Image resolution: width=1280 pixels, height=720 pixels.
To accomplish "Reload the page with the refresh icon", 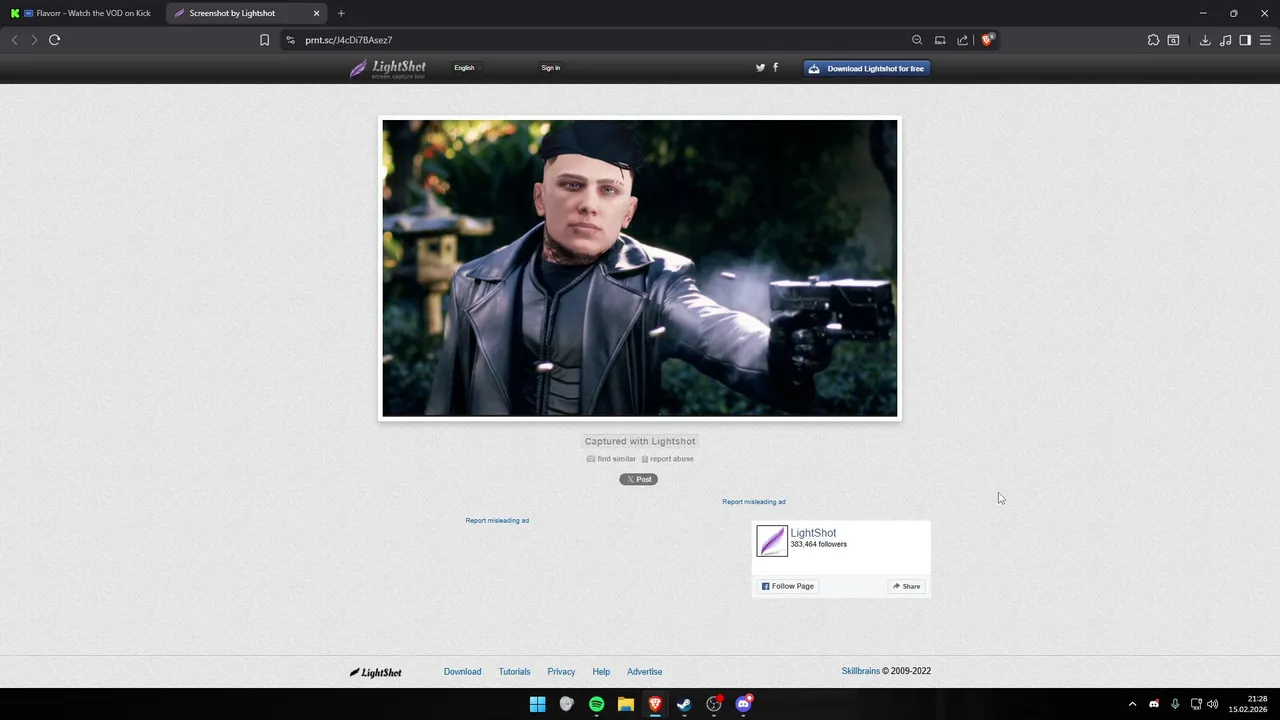I will [x=54, y=40].
